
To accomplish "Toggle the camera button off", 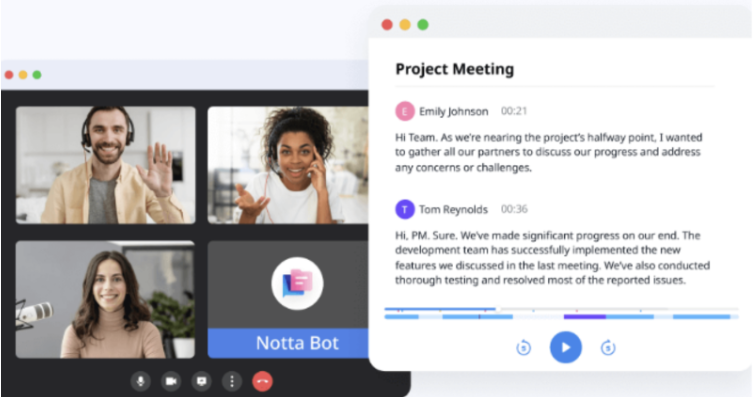I will pyautogui.click(x=171, y=382).
